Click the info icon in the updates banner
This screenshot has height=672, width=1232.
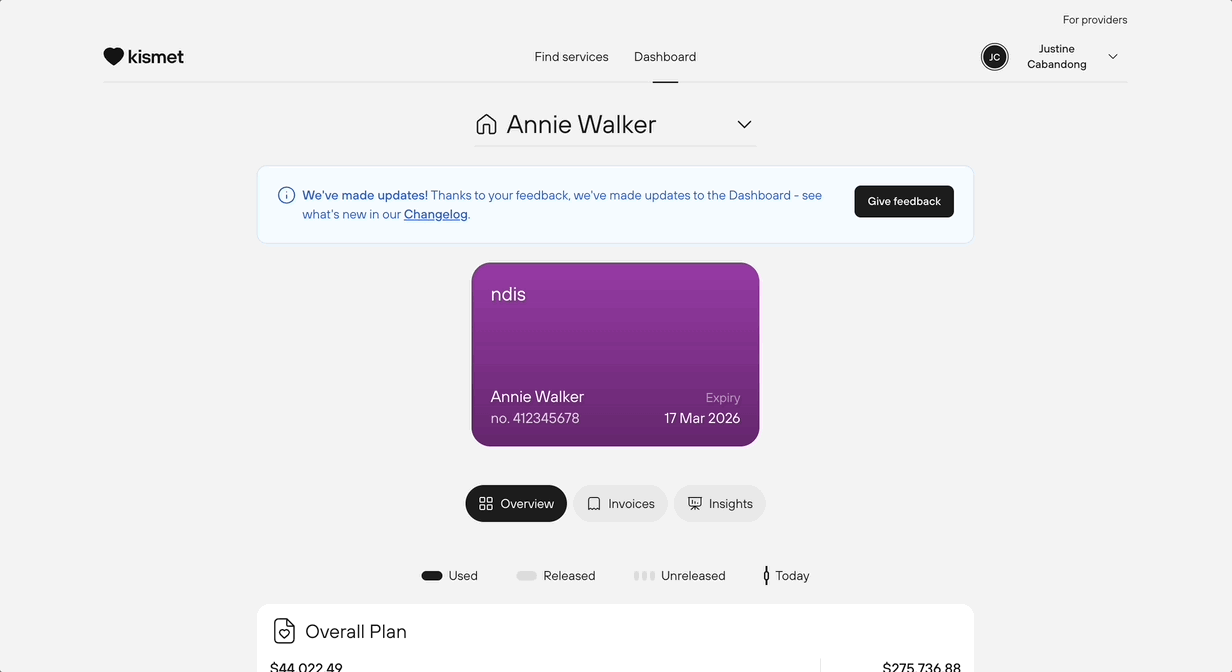coord(286,196)
